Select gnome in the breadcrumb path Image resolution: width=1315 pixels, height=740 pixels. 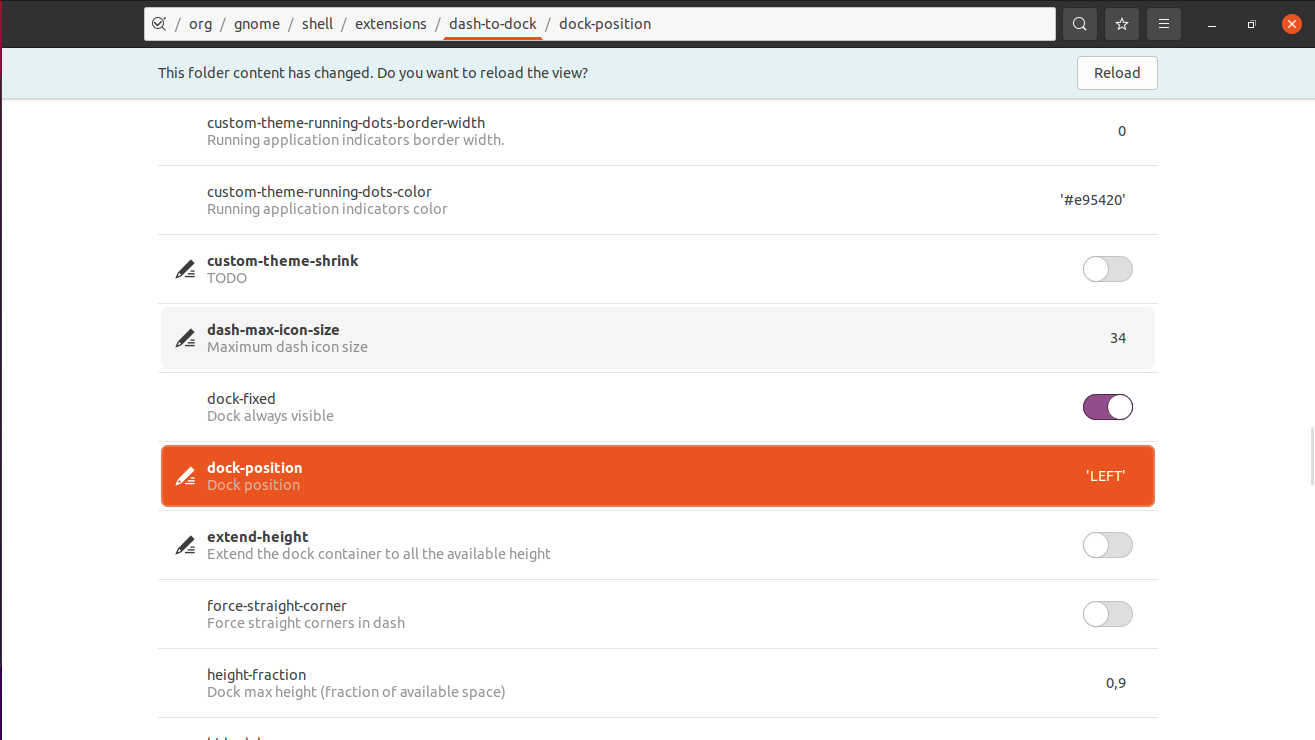point(257,23)
